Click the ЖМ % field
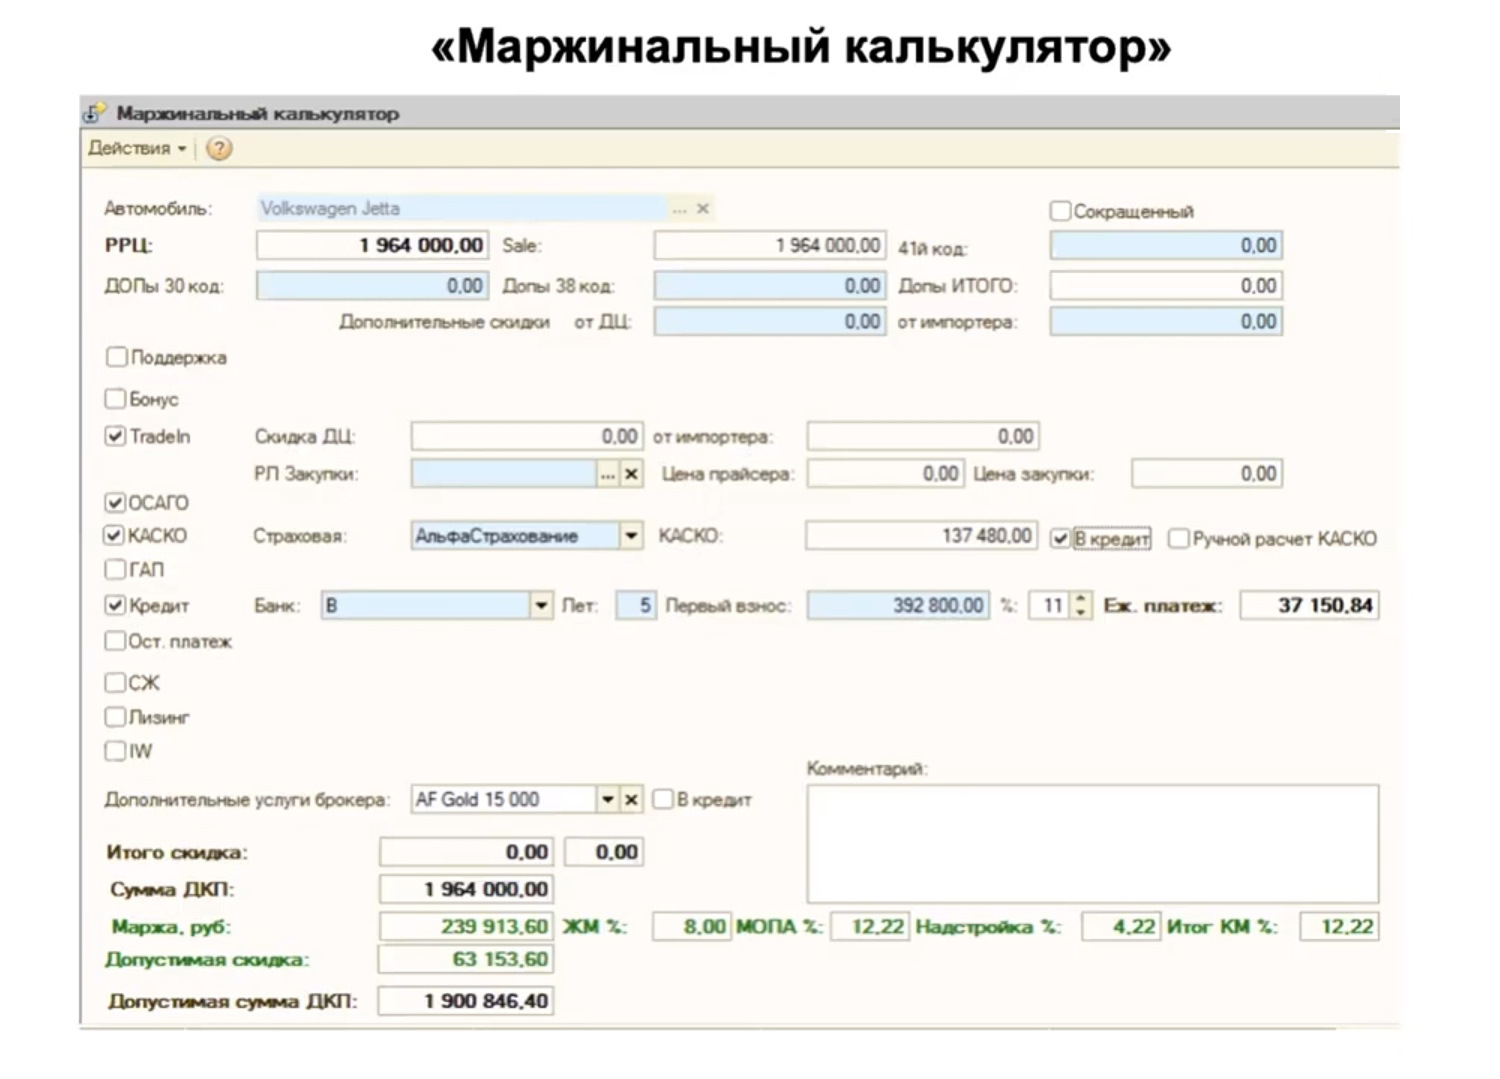The width and height of the screenshot is (1500, 1079). [x=691, y=927]
